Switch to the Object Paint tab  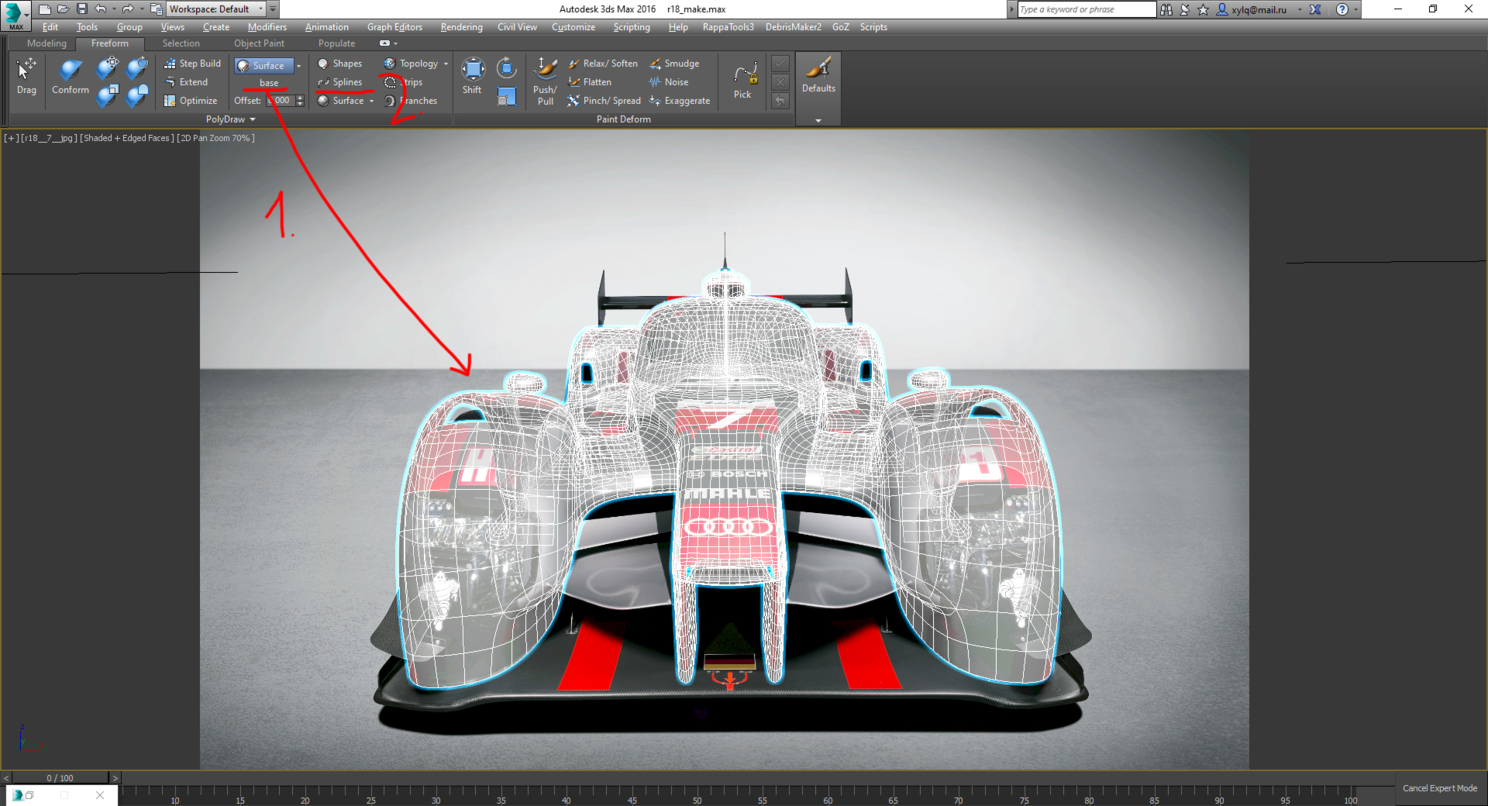click(259, 44)
